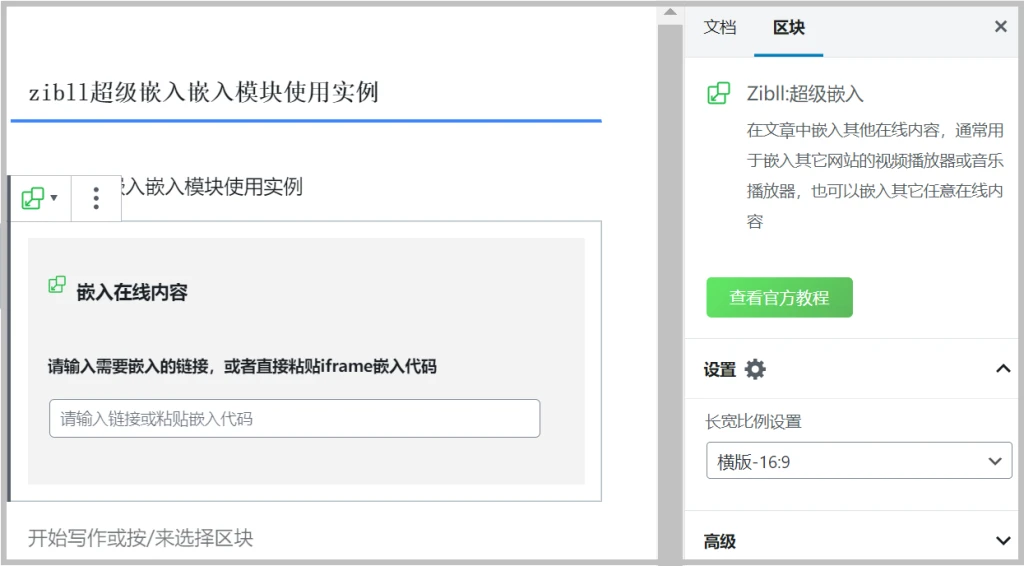Click the editor scrollbar up arrow
This screenshot has height=566, width=1024.
[669, 12]
